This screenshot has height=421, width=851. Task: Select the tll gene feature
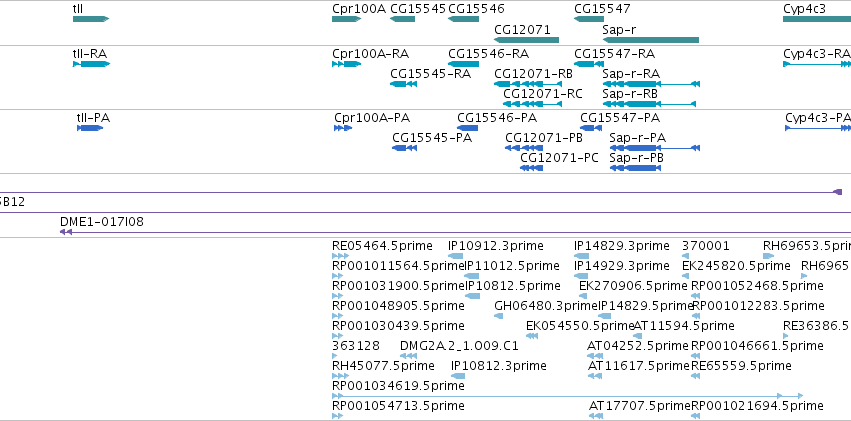(91, 19)
